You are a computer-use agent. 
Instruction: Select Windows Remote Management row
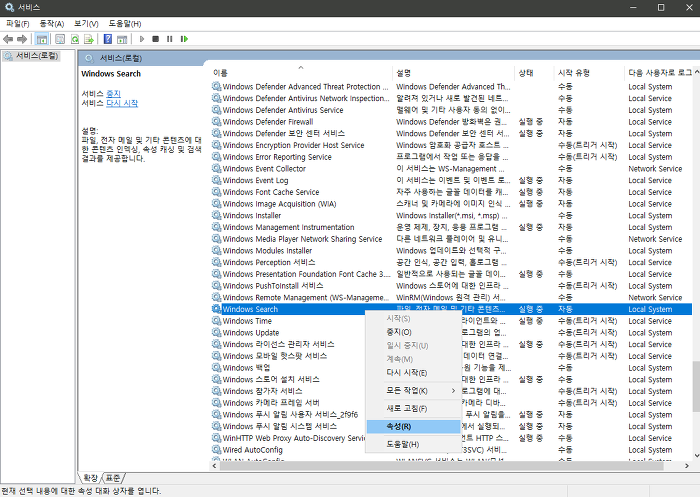[451, 297]
